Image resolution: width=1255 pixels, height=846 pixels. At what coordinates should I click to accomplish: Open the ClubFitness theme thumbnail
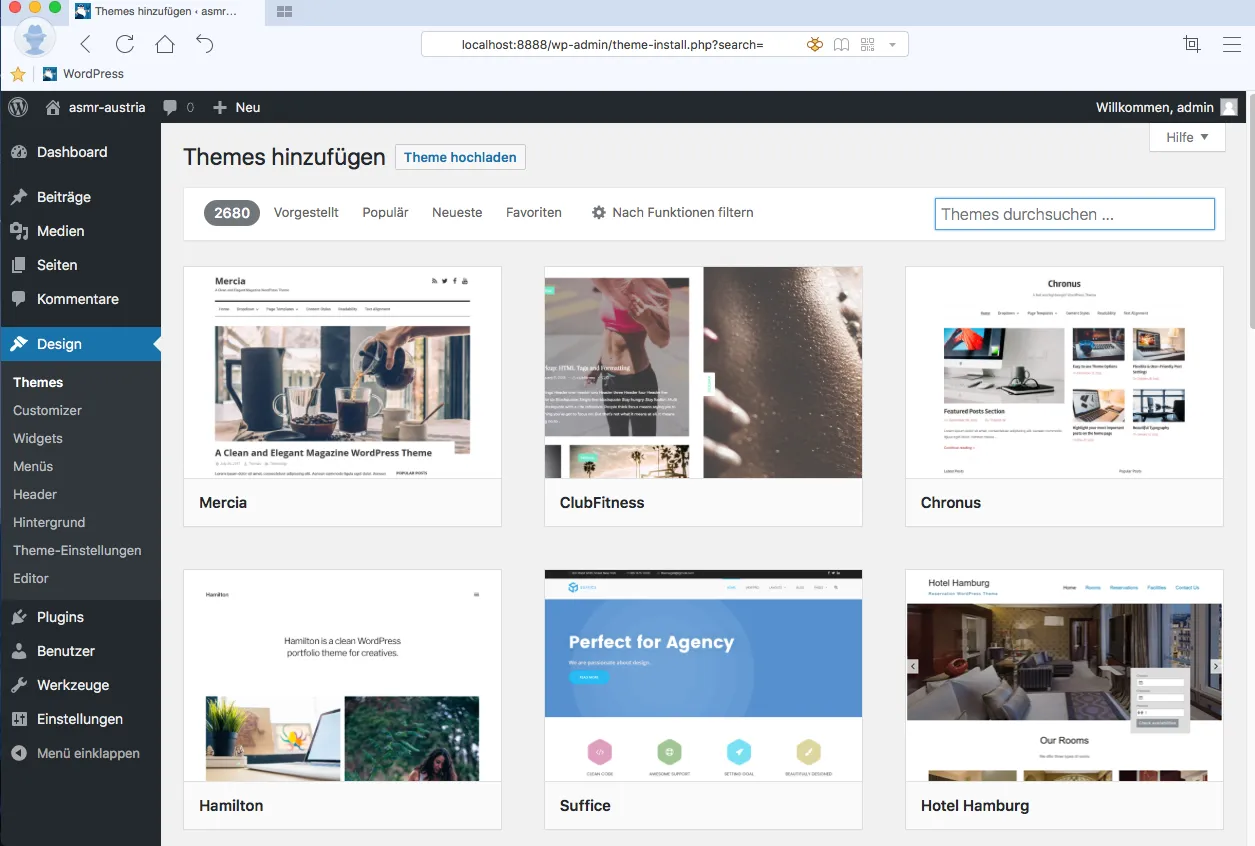pyautogui.click(x=703, y=372)
